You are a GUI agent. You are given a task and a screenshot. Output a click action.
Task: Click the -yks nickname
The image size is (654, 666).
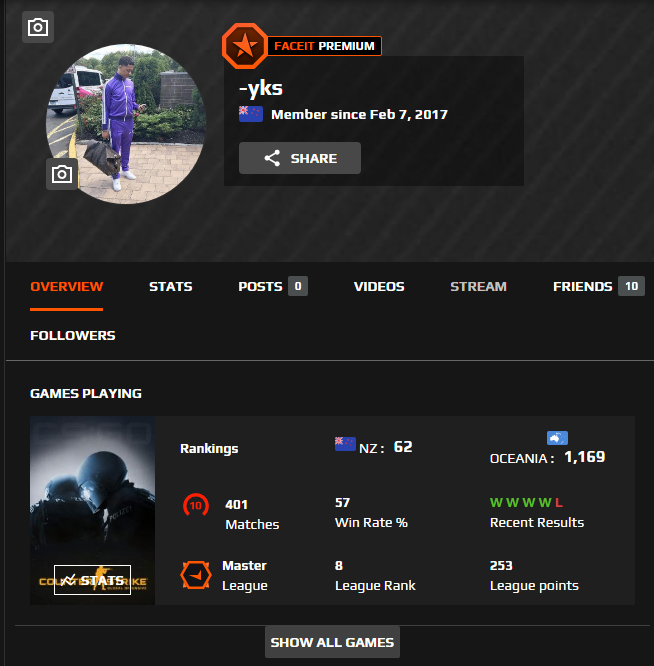click(261, 88)
